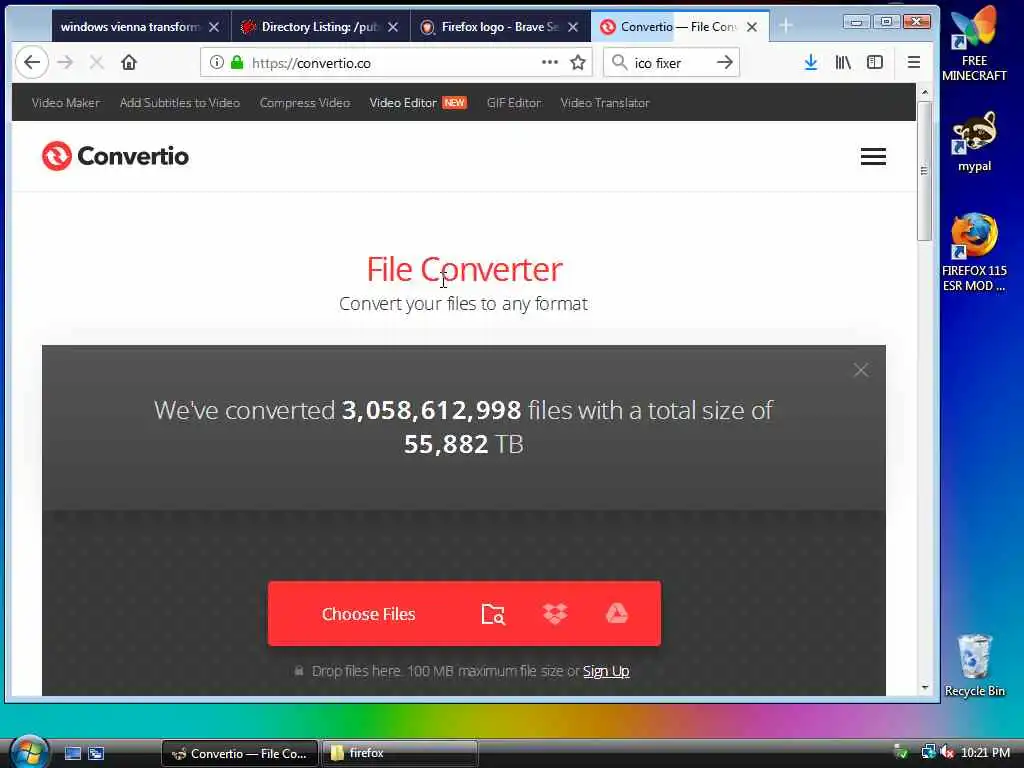Click the File Converter heading
Screen dimensions: 1024x768
[x=464, y=269]
